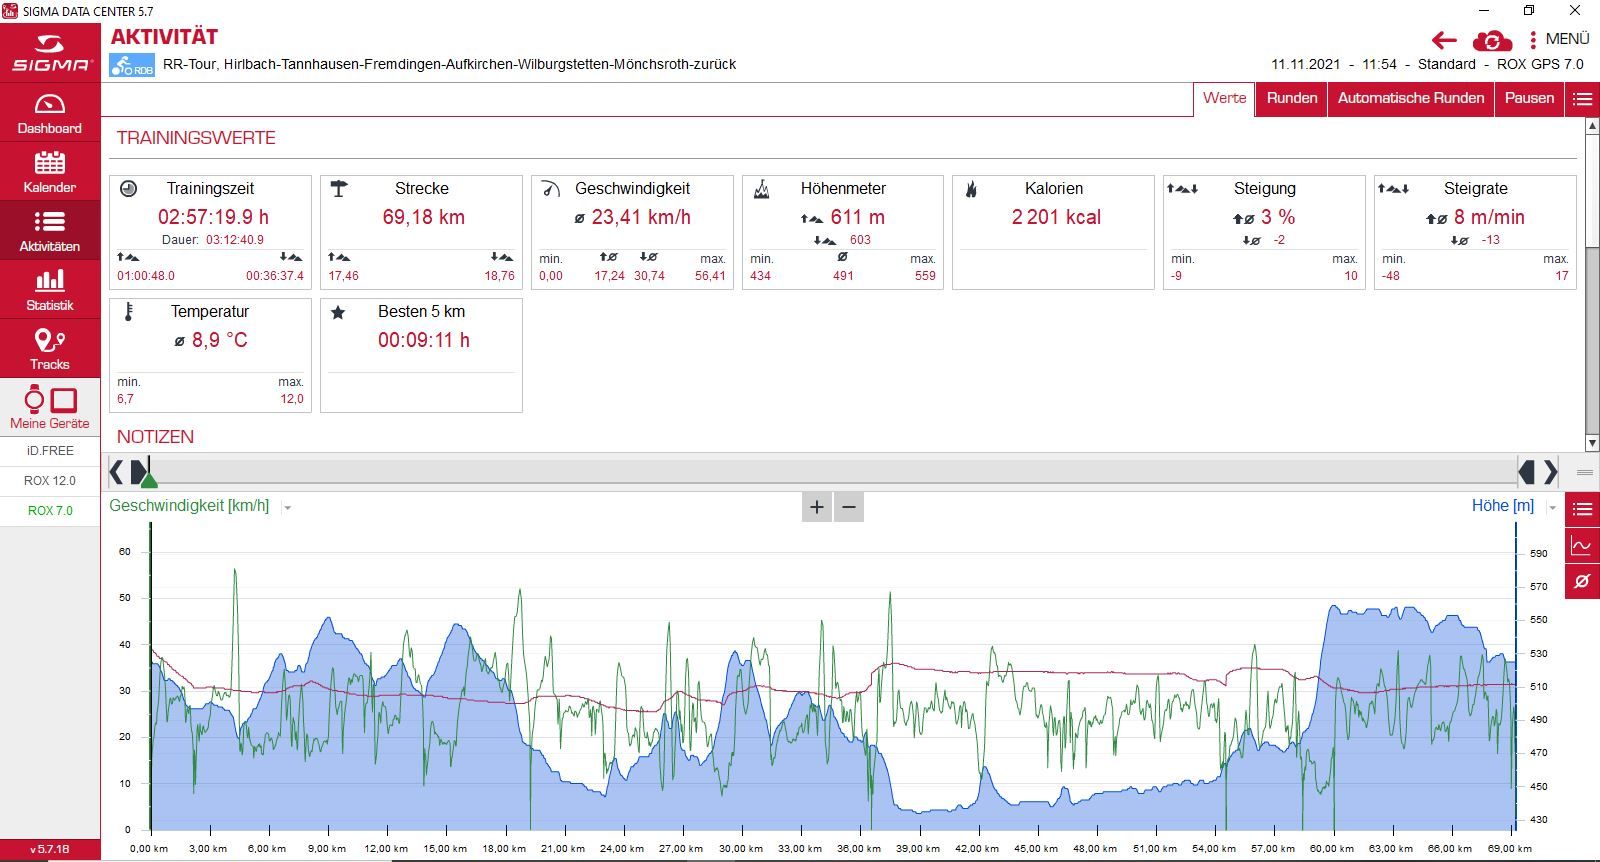Select the ROX 12.0 device
The height and width of the screenshot is (862, 1600).
point(50,480)
